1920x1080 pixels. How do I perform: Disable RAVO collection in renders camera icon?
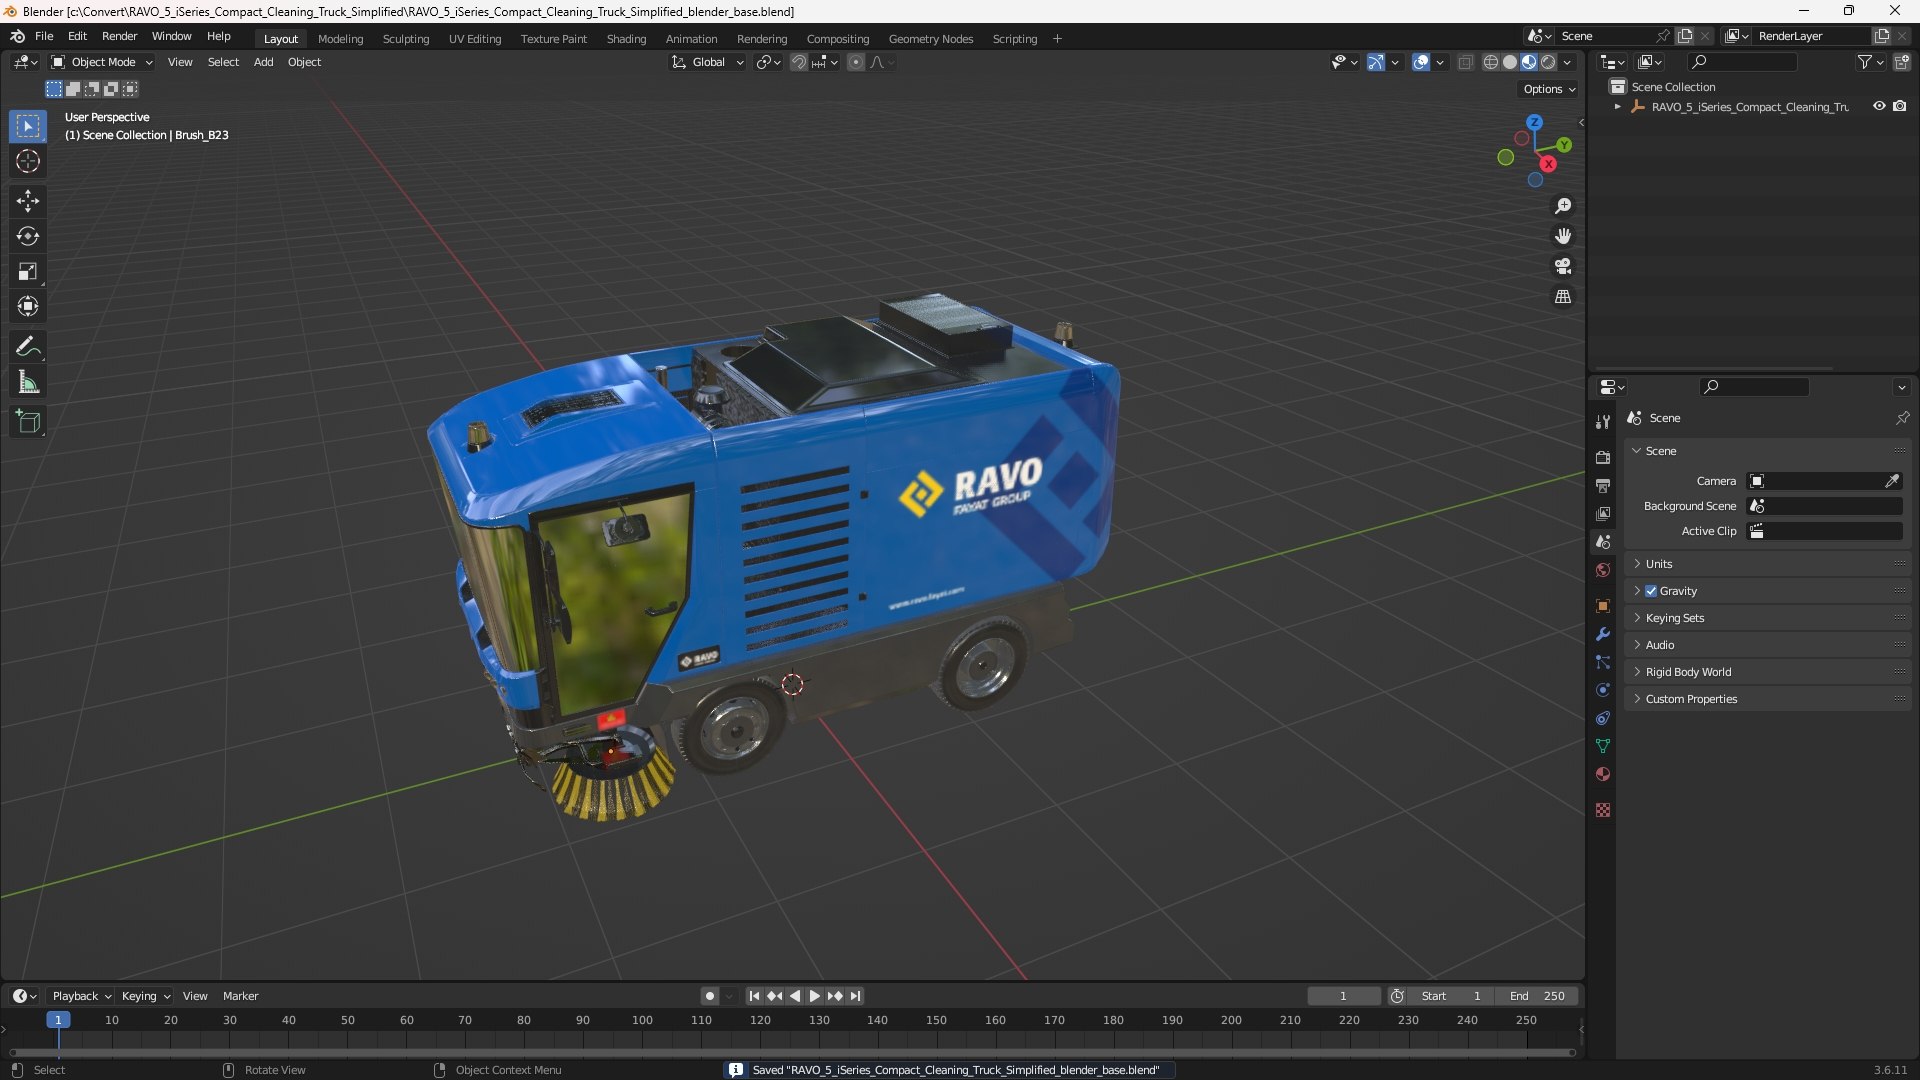tap(1899, 106)
